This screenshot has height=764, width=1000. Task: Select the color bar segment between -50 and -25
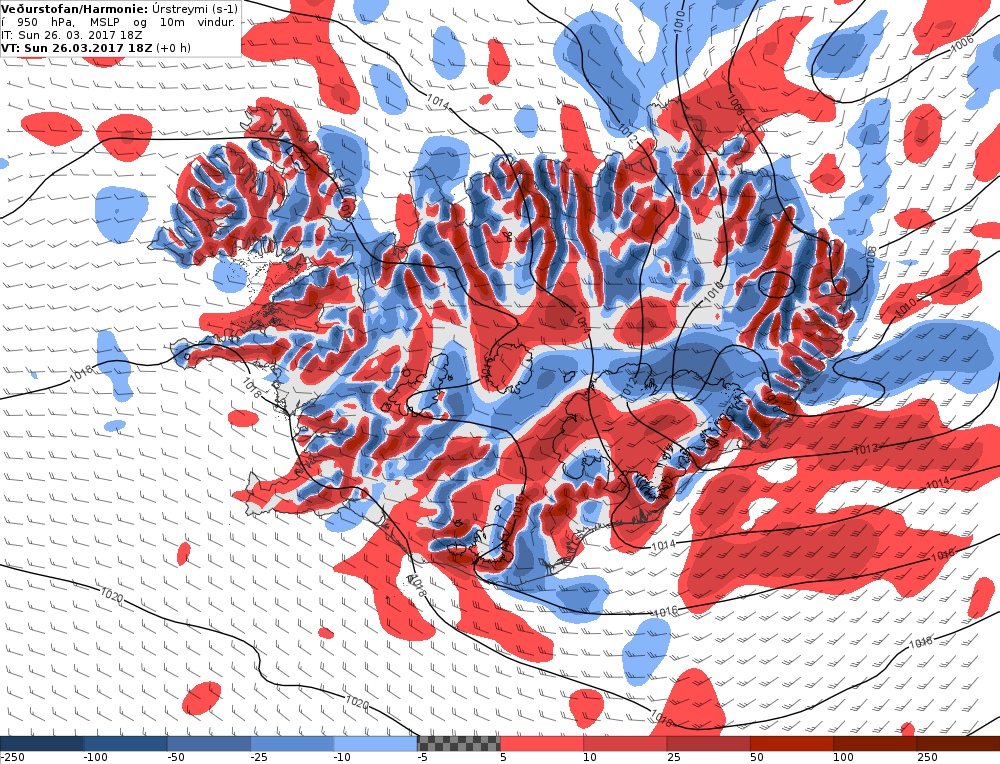209,744
